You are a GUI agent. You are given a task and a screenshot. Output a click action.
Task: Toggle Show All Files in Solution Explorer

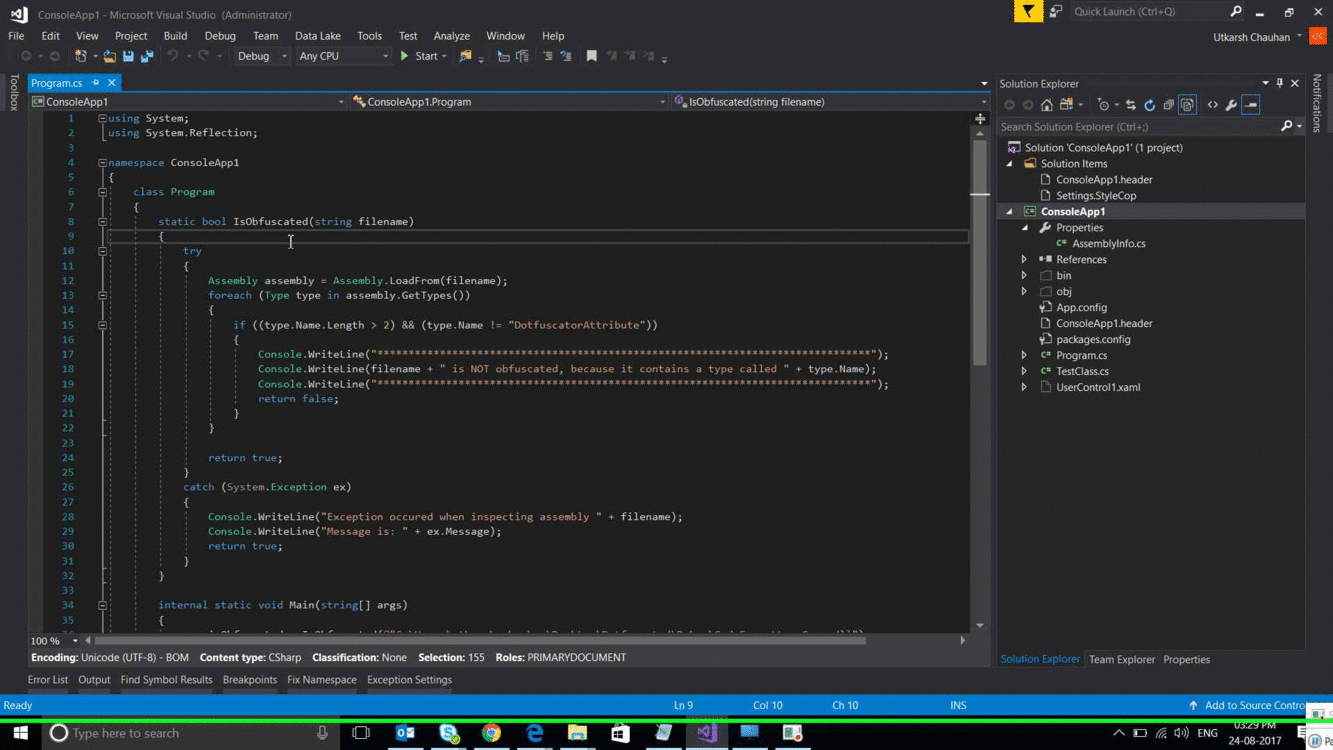point(1187,104)
